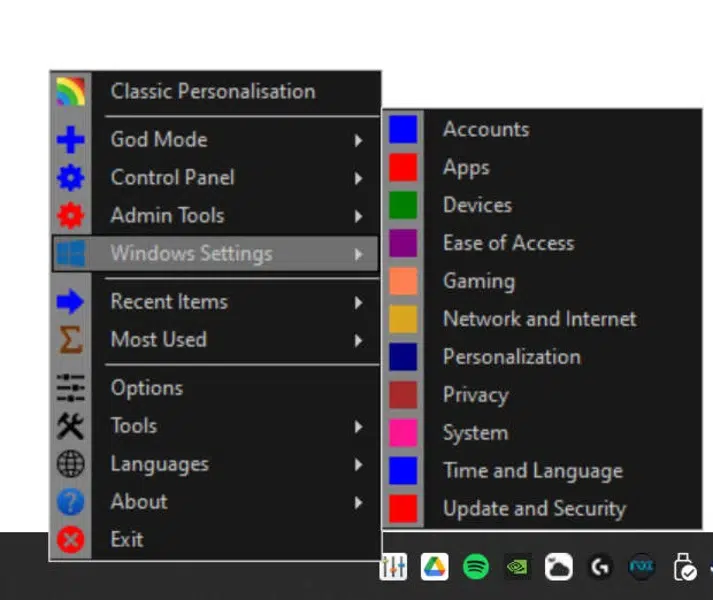The image size is (713, 600).
Task: Expand the God Mode submenu arrow
Action: 358,140
